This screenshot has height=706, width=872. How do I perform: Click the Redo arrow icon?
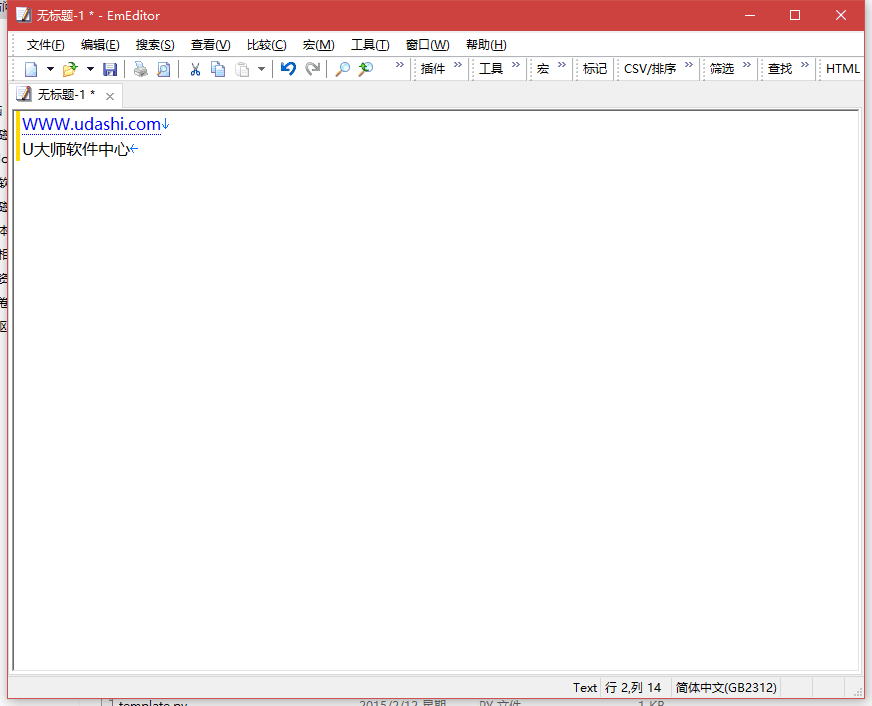click(x=312, y=68)
